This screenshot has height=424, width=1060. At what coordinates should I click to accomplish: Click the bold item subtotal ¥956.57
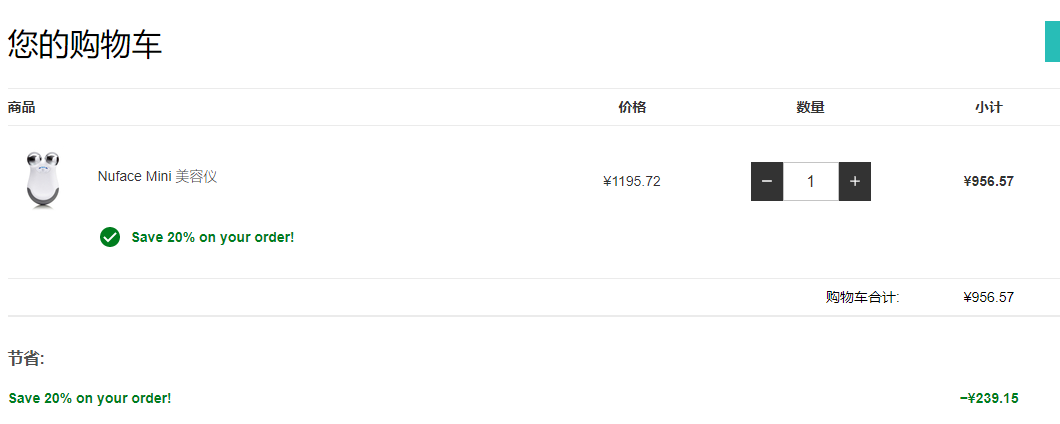pos(988,181)
